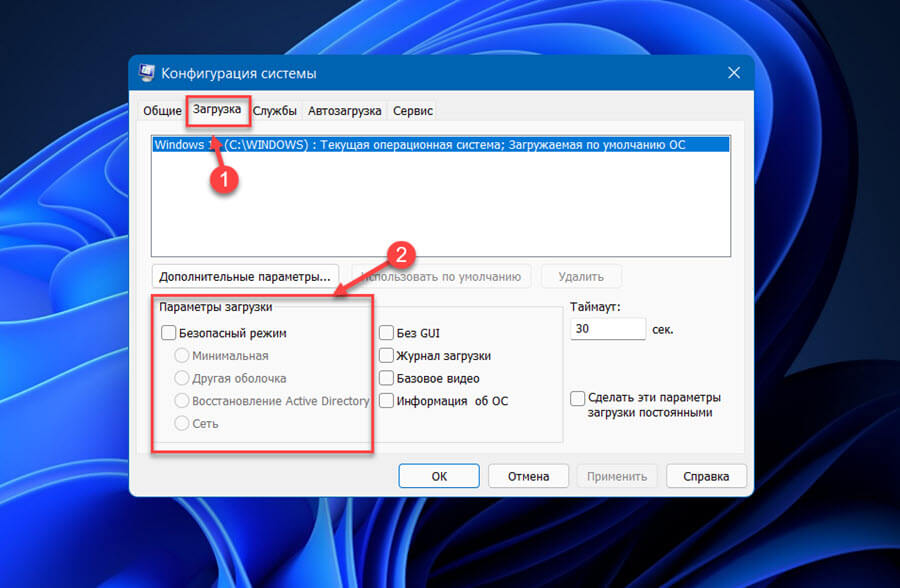Select the Минимальная radio option
The image size is (900, 588).
(x=181, y=355)
